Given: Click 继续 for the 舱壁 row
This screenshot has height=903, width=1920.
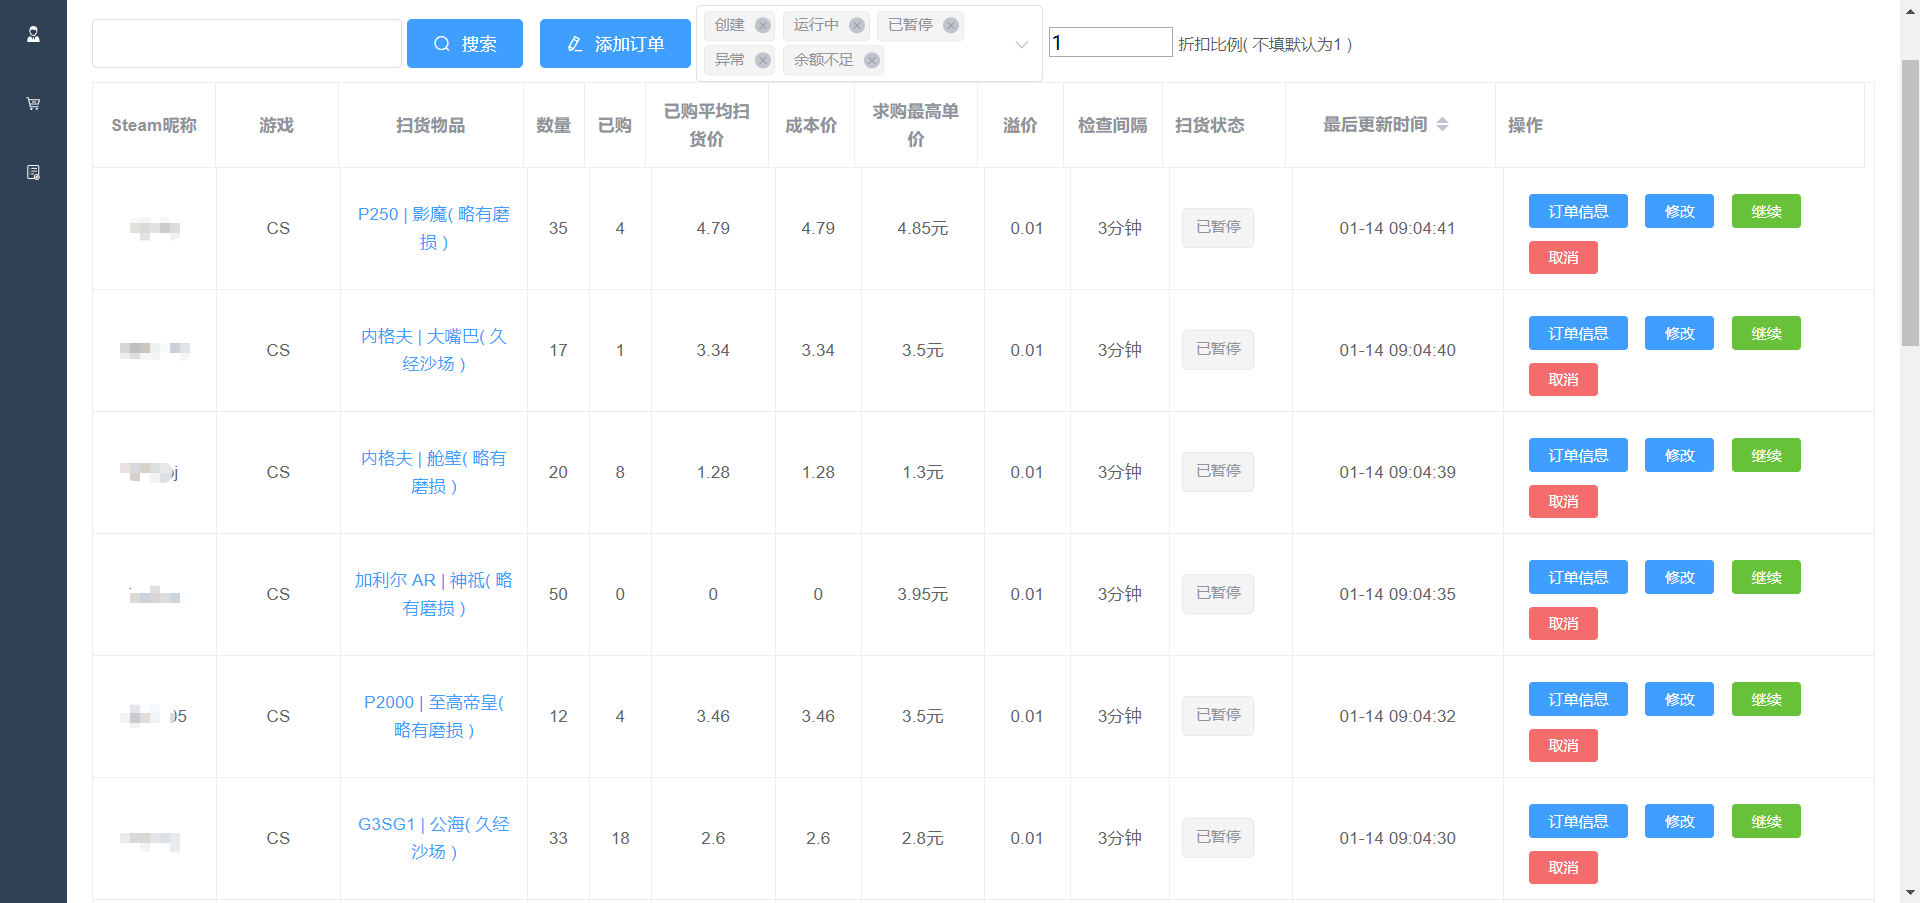Looking at the screenshot, I should click(x=1766, y=455).
